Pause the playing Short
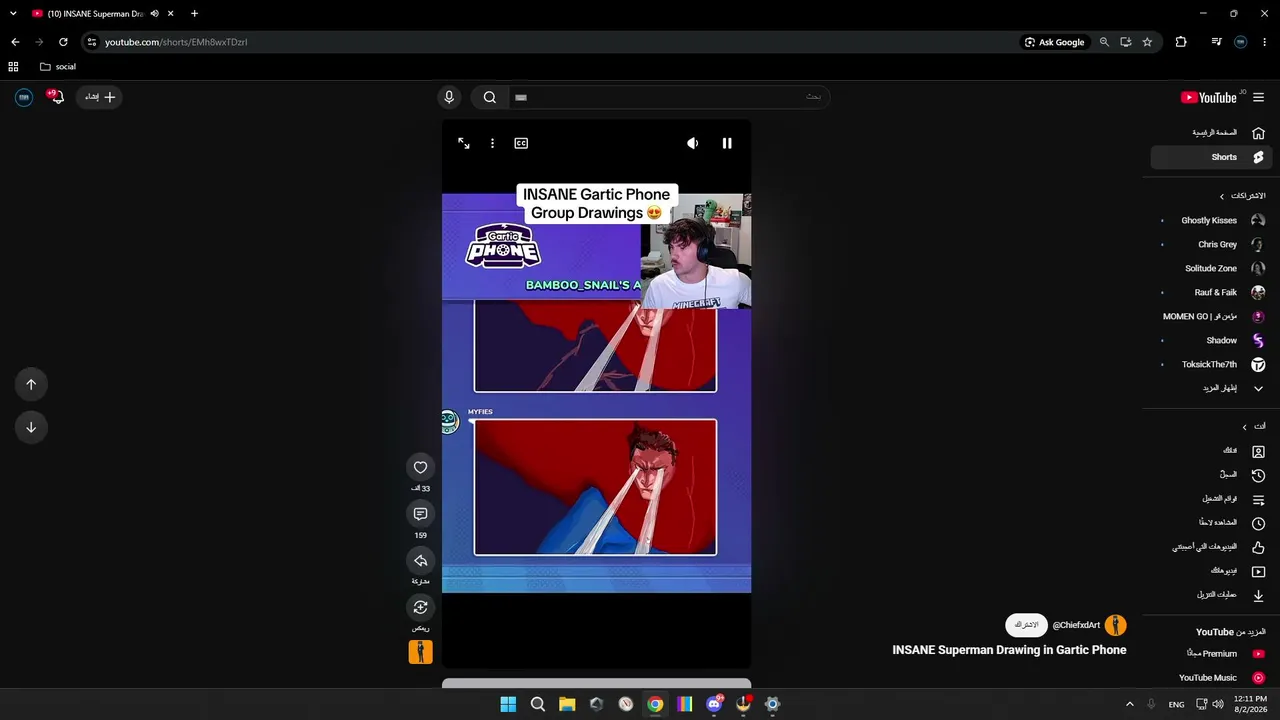The image size is (1280, 720). [727, 143]
